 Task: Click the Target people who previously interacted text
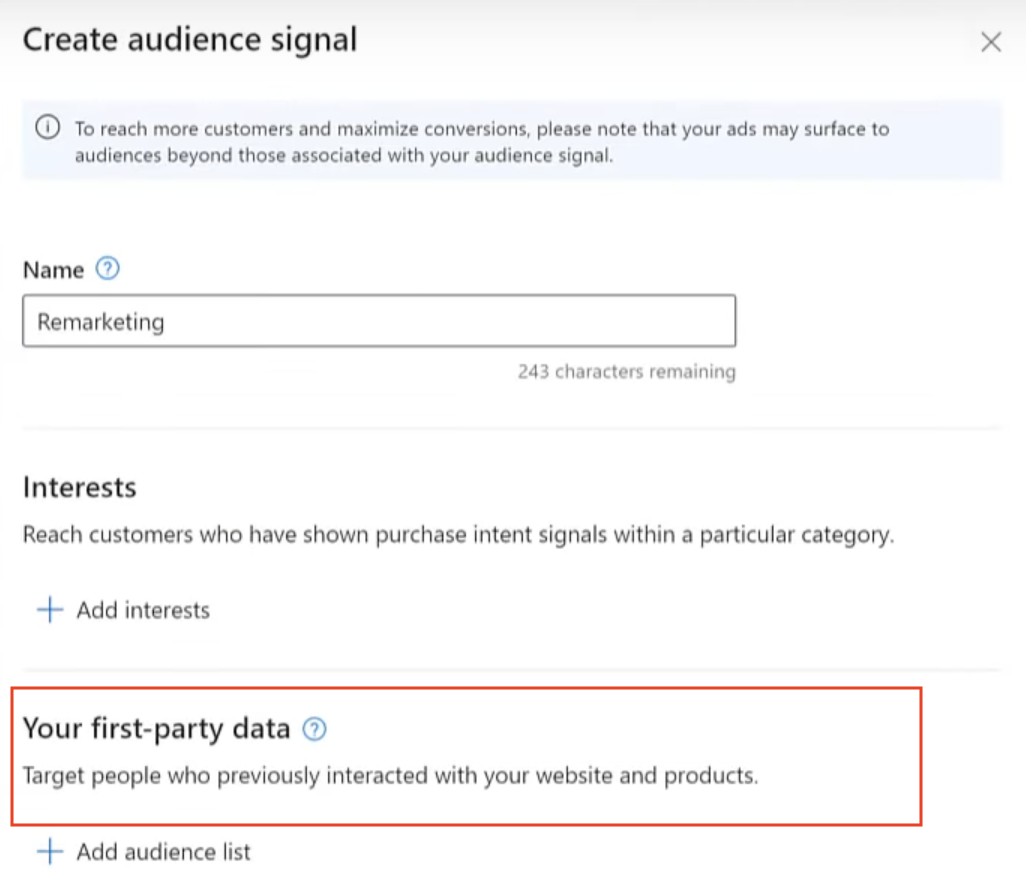click(x=391, y=776)
